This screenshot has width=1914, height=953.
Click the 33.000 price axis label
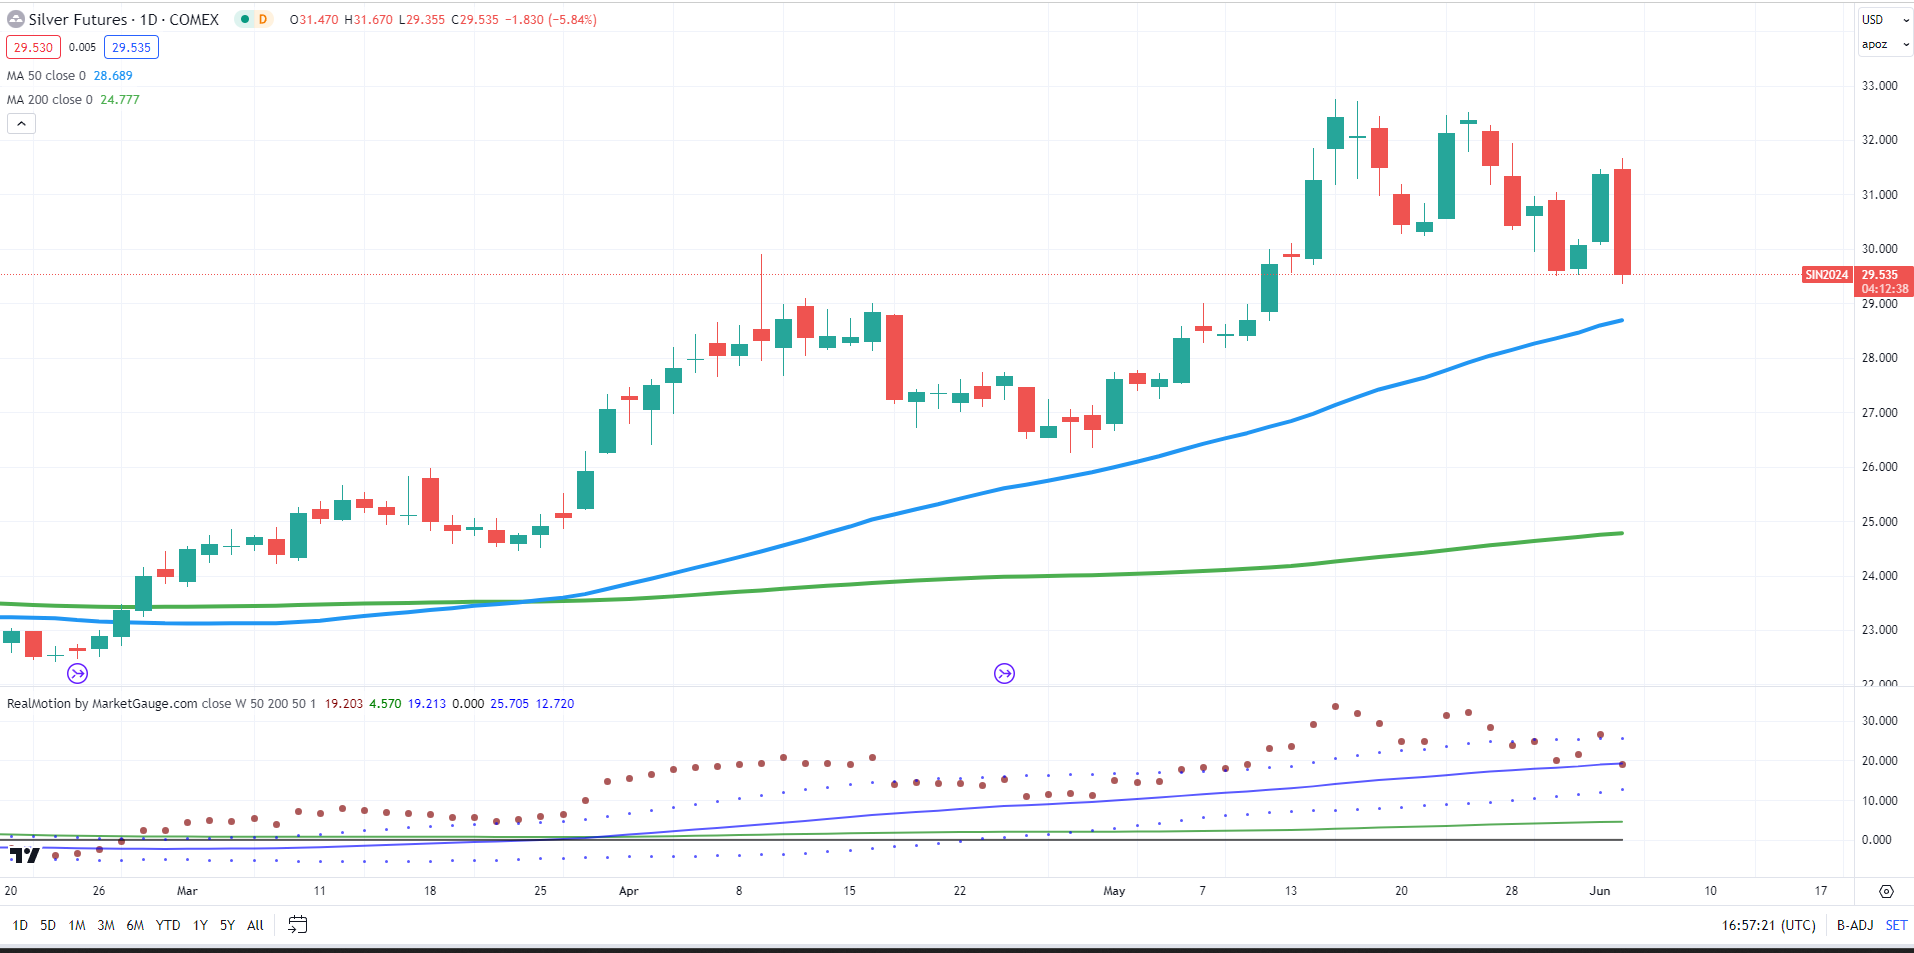[x=1879, y=86]
